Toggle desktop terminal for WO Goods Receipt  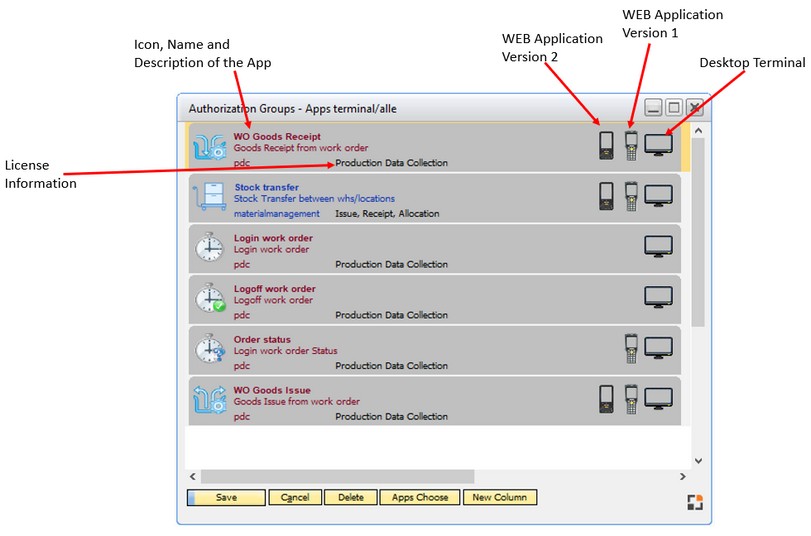click(x=658, y=145)
